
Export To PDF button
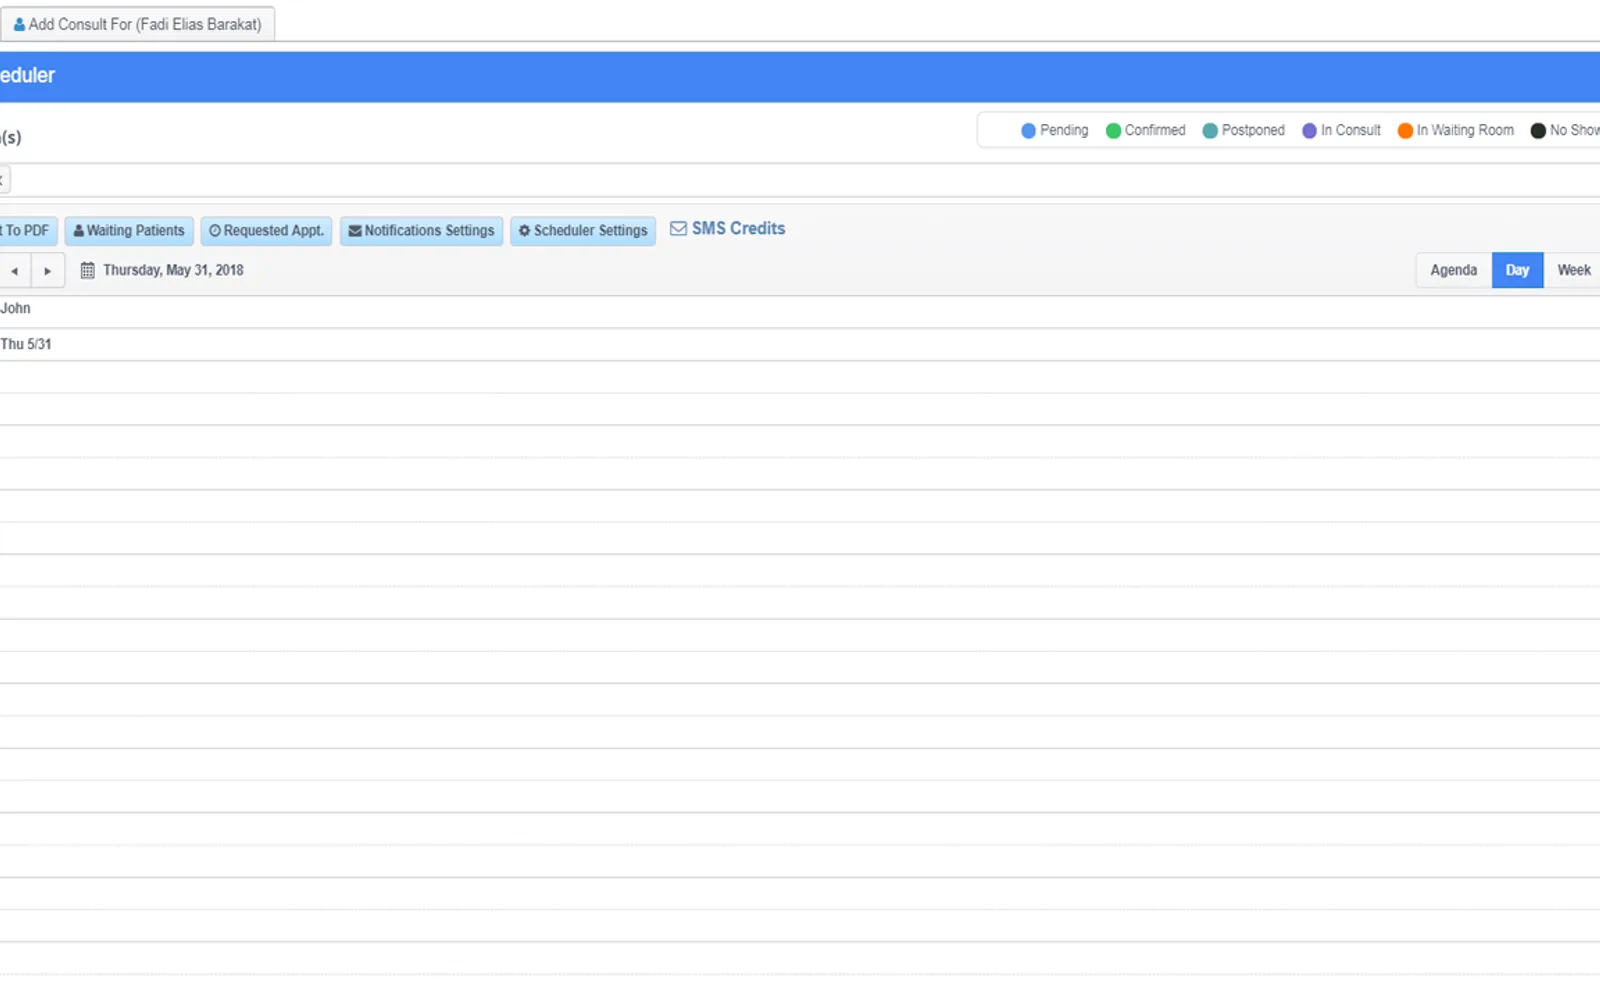click(28, 231)
